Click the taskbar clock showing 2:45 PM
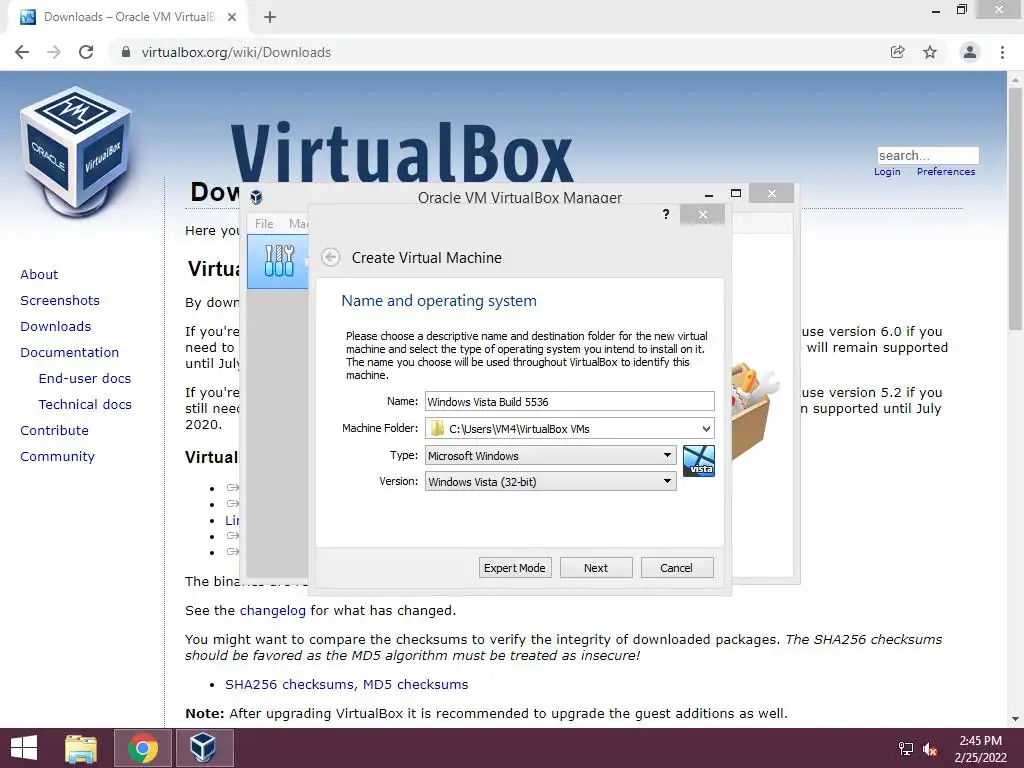Viewport: 1024px width, 768px height. point(980,749)
